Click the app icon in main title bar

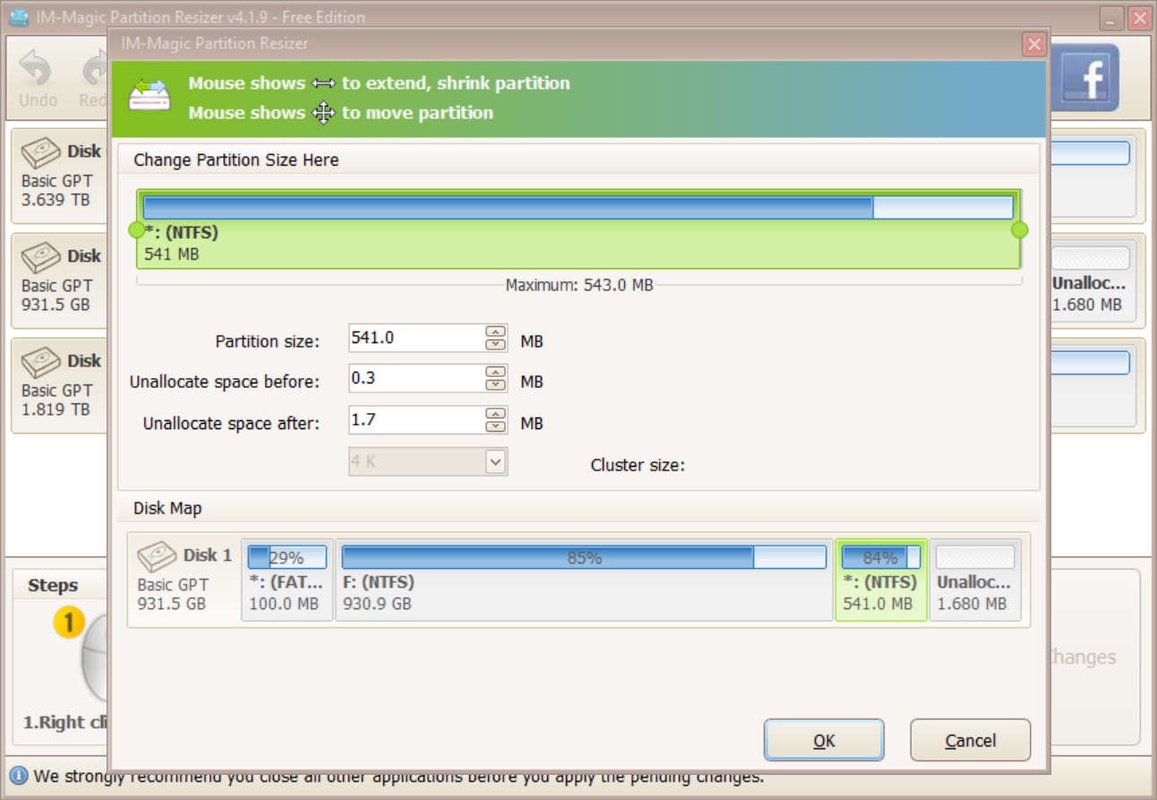(18, 17)
